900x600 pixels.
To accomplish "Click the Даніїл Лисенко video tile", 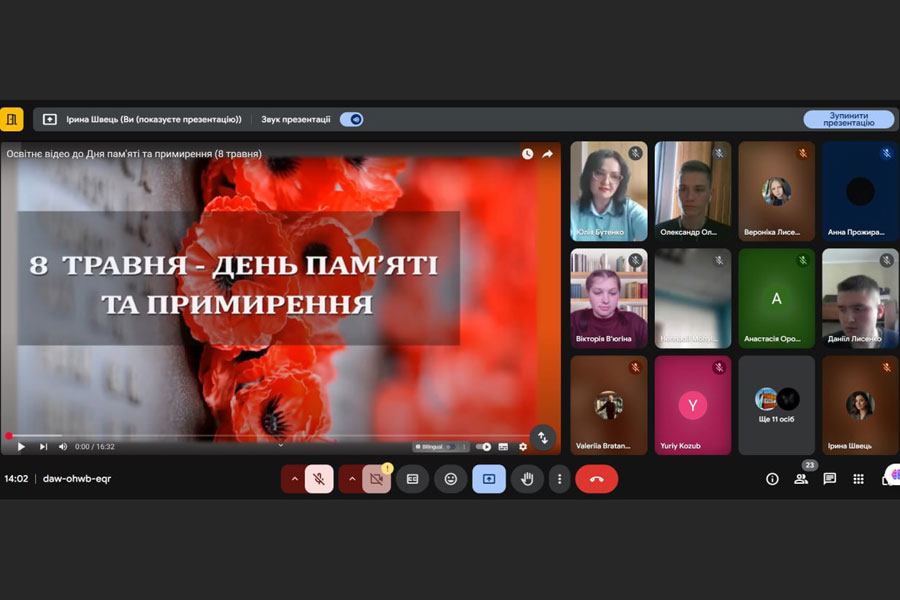I will (x=860, y=299).
